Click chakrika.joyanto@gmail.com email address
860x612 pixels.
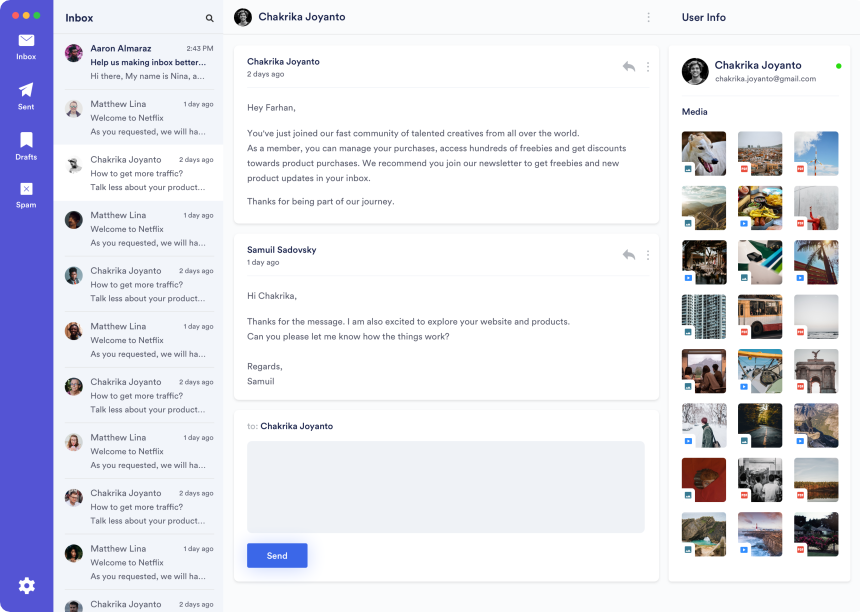click(x=765, y=78)
